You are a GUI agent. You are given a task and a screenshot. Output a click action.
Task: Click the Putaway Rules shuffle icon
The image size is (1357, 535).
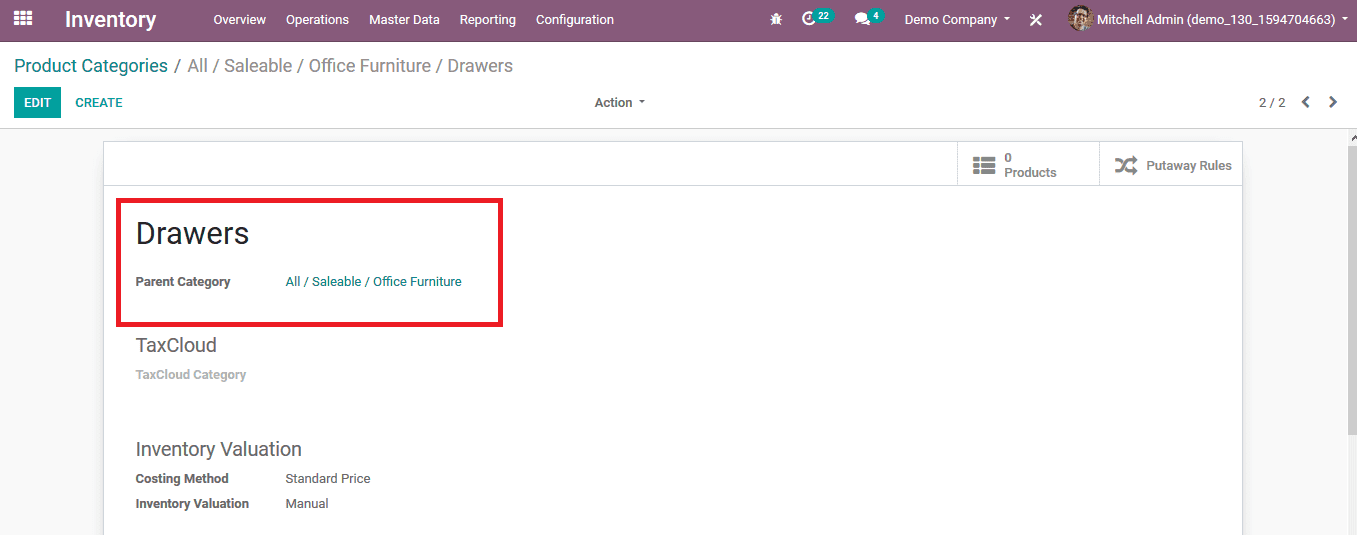[1126, 165]
